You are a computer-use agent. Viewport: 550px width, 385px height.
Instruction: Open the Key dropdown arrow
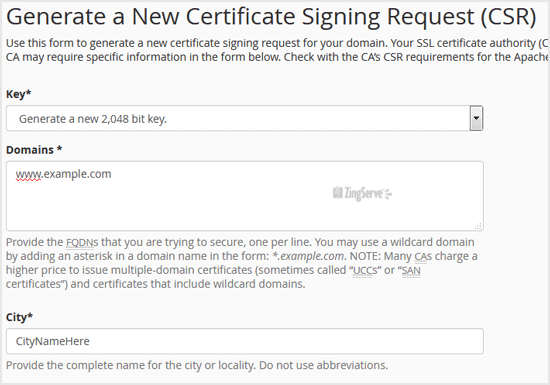click(x=476, y=118)
